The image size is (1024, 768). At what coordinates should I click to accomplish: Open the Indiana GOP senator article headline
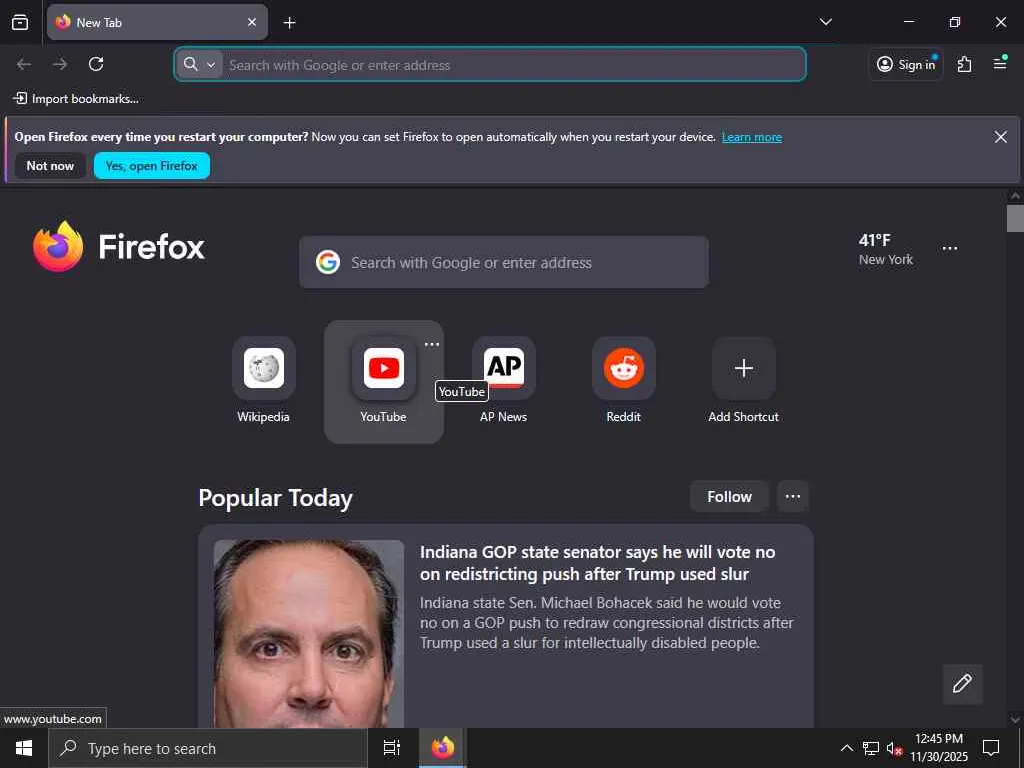[x=598, y=563]
